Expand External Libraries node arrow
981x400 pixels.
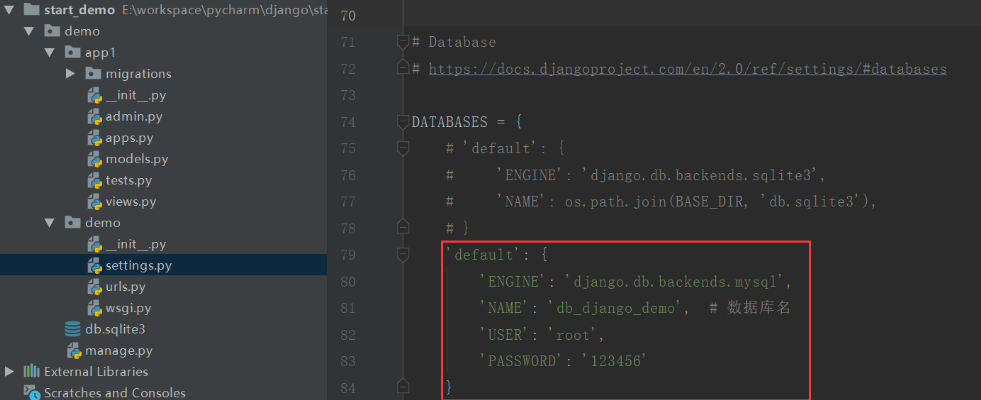(9, 372)
